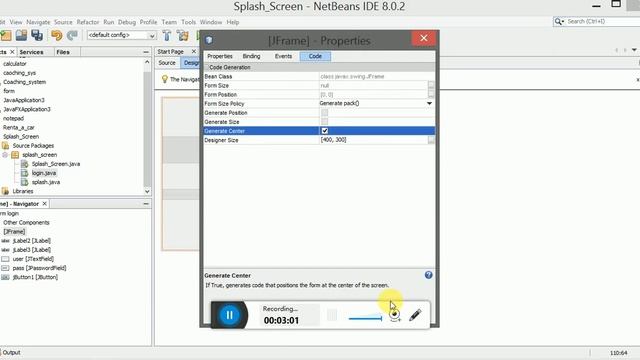Open the default config dropdown
The width and height of the screenshot is (640, 360).
pos(152,36)
